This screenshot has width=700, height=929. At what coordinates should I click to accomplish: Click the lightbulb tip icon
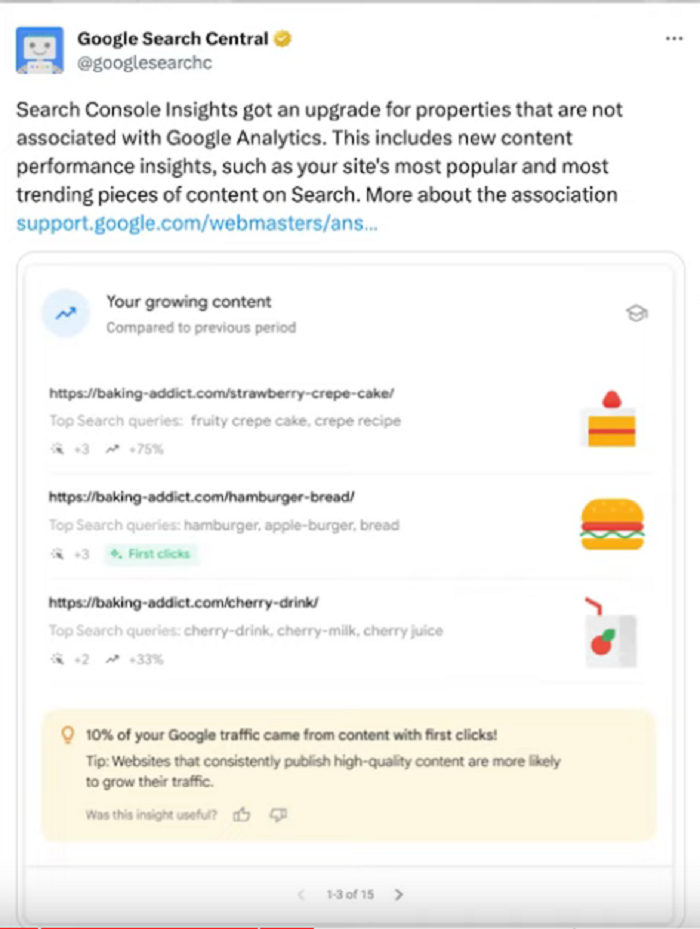[68, 735]
